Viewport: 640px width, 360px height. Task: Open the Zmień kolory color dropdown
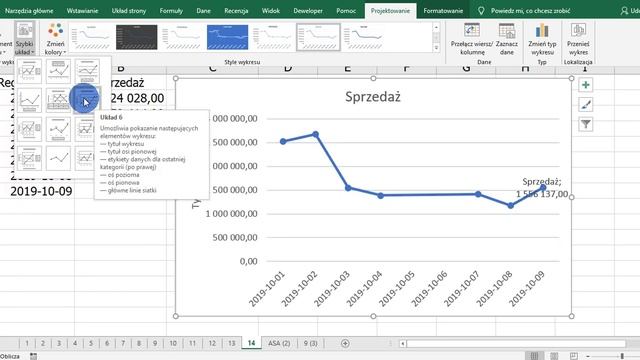click(x=55, y=39)
